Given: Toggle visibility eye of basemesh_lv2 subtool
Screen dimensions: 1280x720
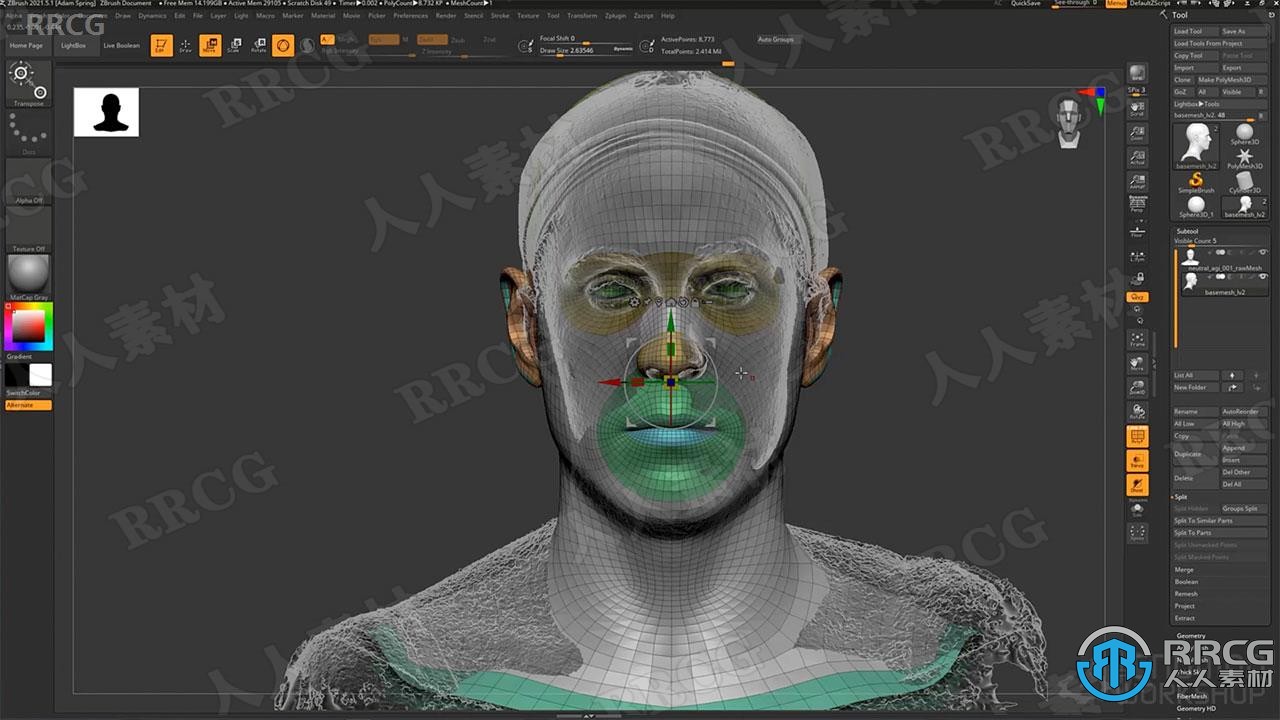Looking at the screenshot, I should [1263, 277].
